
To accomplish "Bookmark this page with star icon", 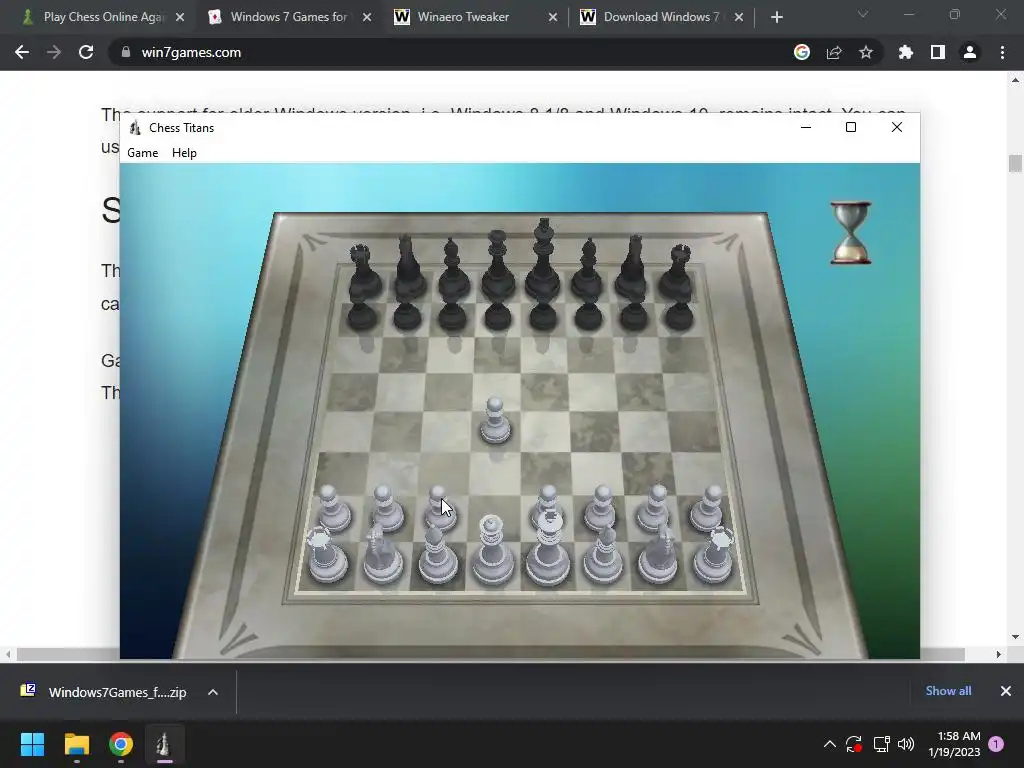I will [866, 52].
